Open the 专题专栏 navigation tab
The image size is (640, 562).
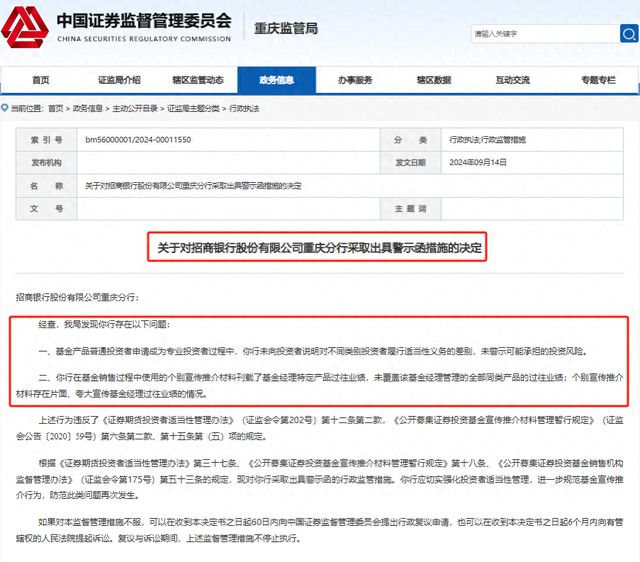point(598,80)
